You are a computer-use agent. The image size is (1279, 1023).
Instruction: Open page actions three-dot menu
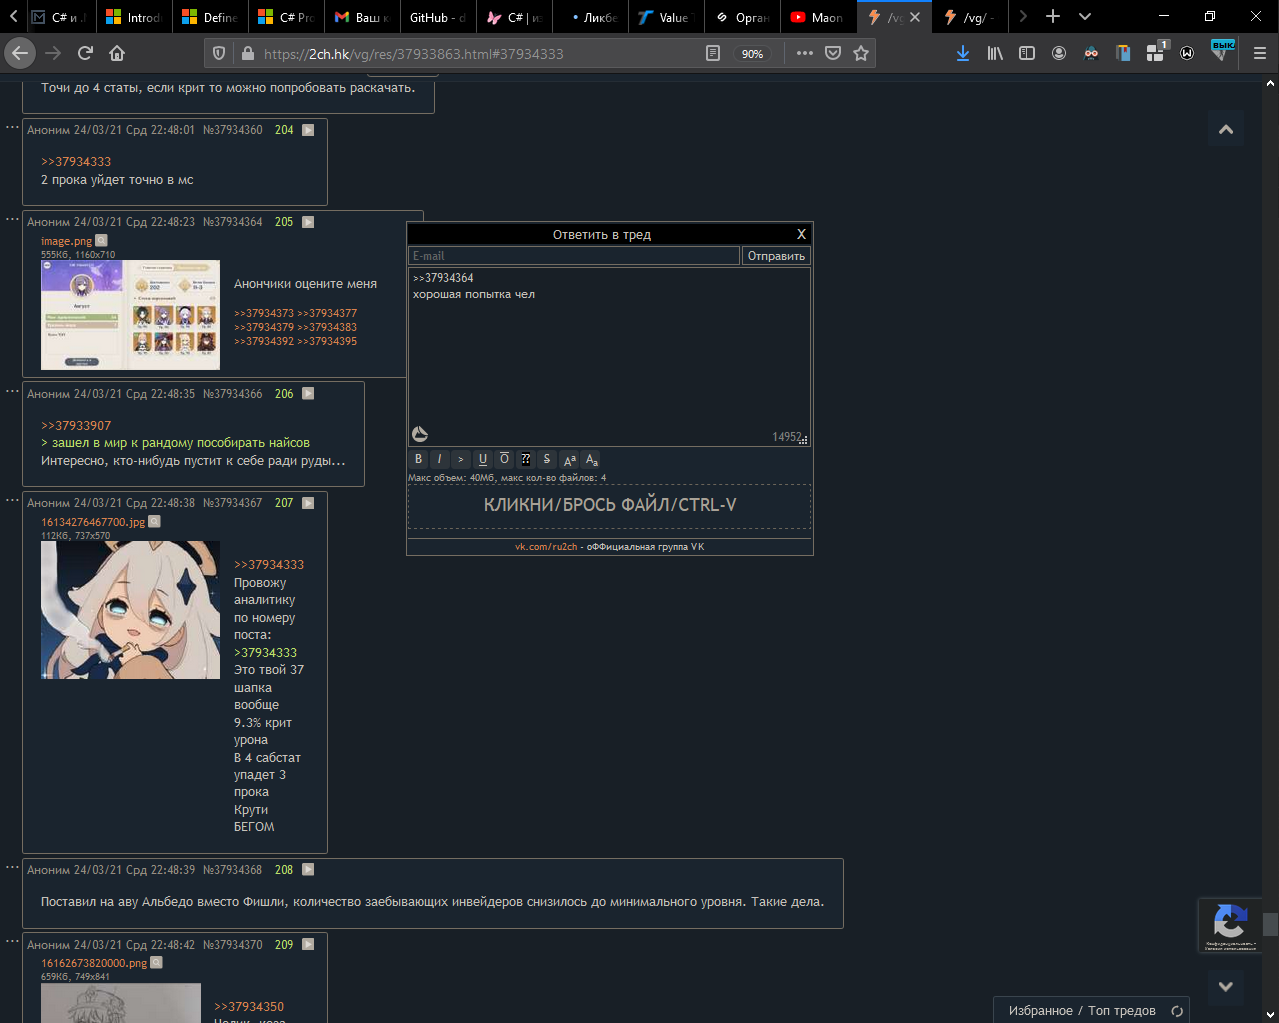[x=805, y=53]
